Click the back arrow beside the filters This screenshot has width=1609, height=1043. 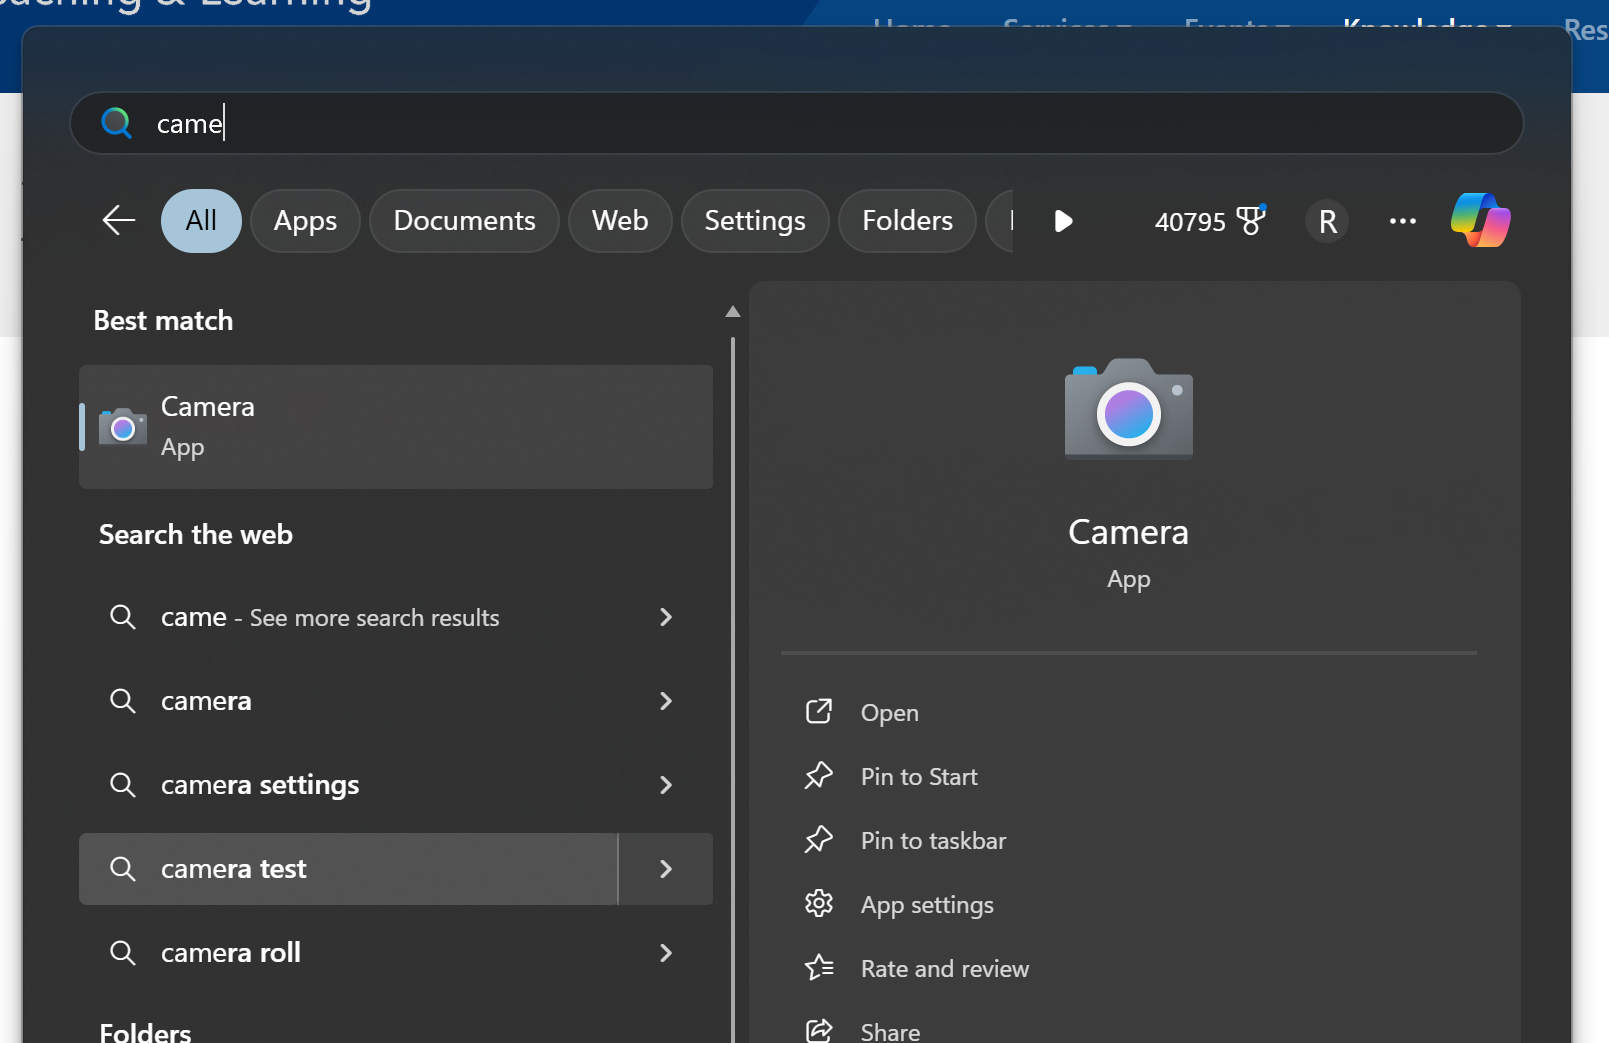pos(118,221)
